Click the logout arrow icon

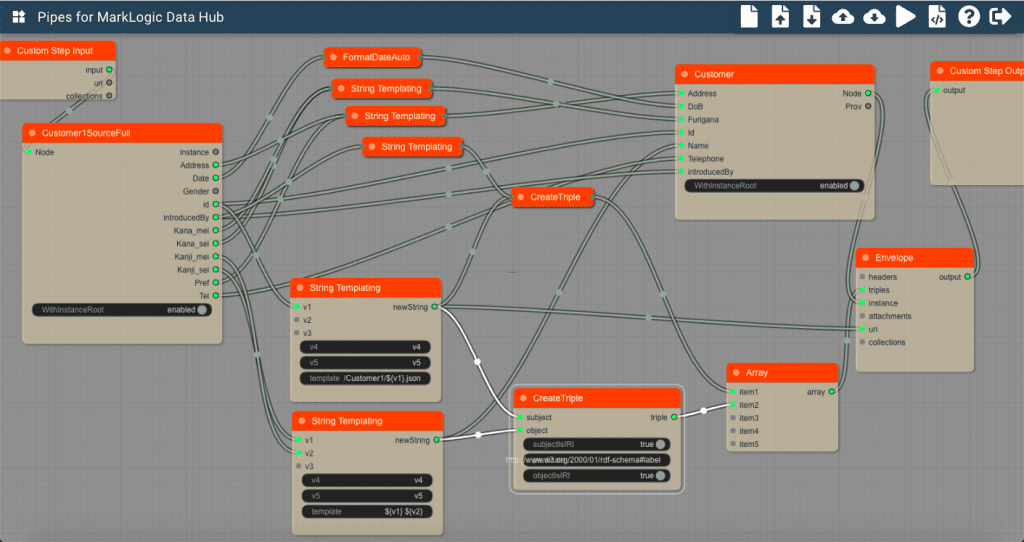tap(999, 17)
